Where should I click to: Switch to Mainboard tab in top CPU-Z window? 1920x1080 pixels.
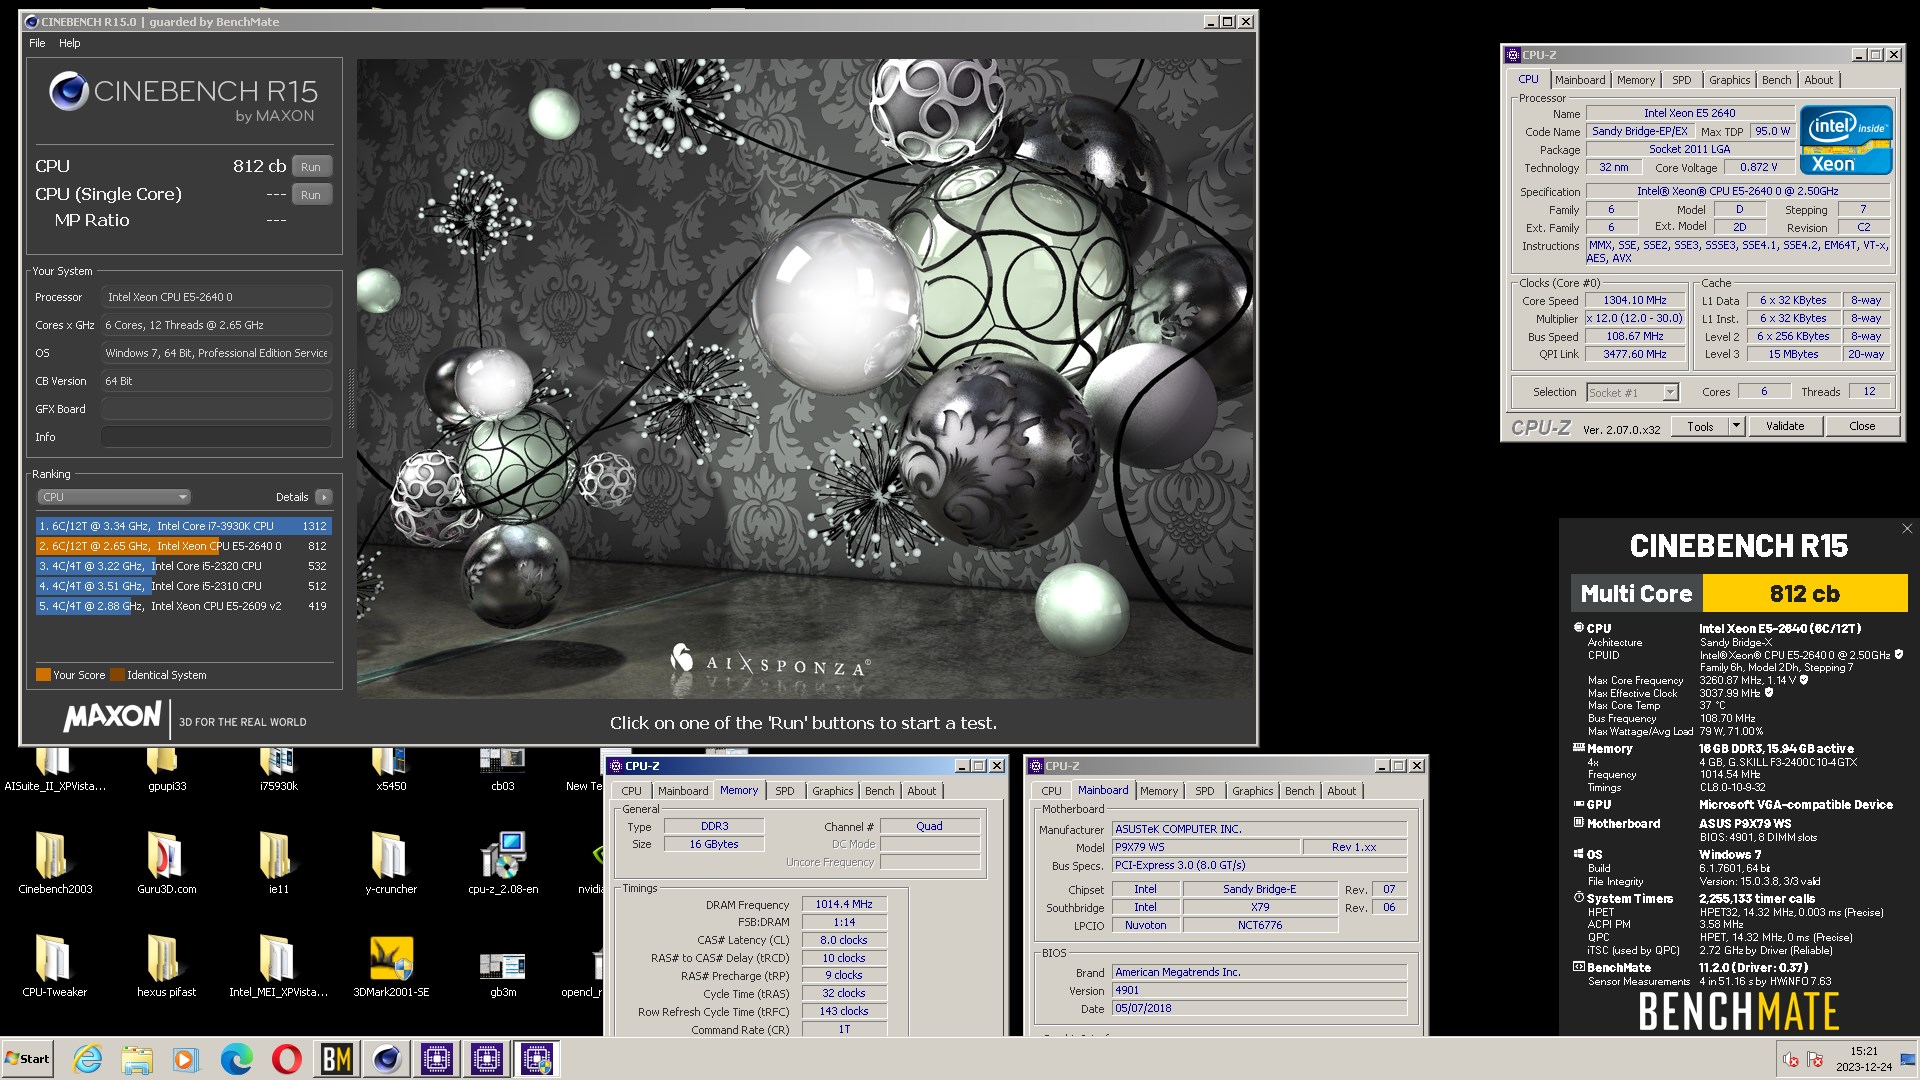tap(1580, 80)
